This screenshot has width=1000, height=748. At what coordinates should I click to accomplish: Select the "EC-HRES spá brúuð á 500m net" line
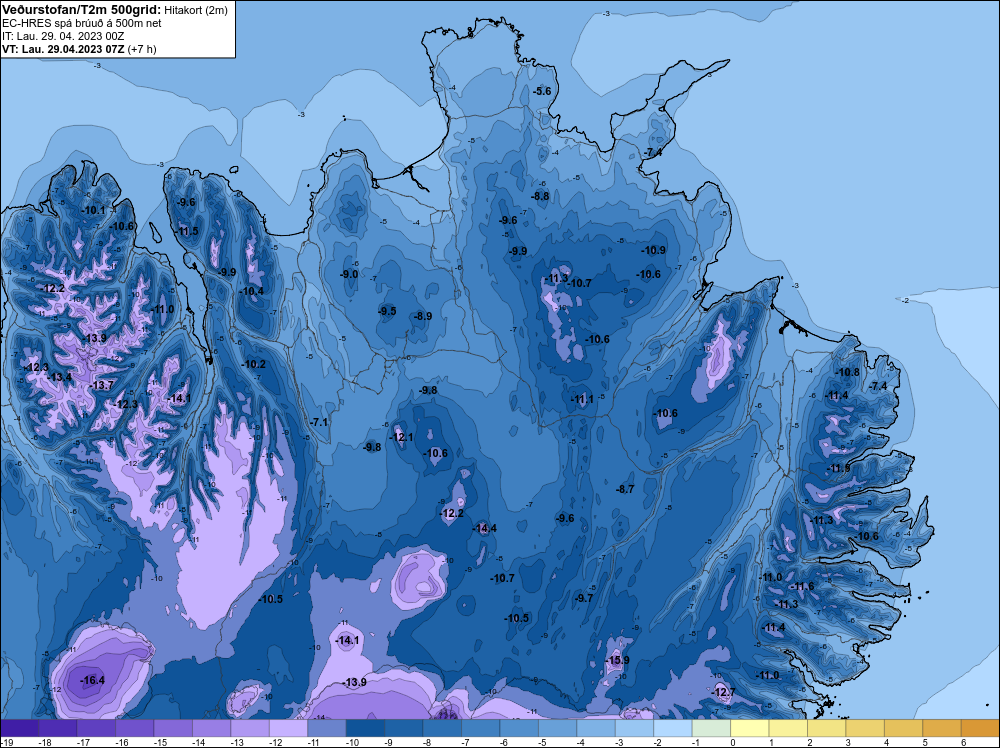click(x=82, y=23)
